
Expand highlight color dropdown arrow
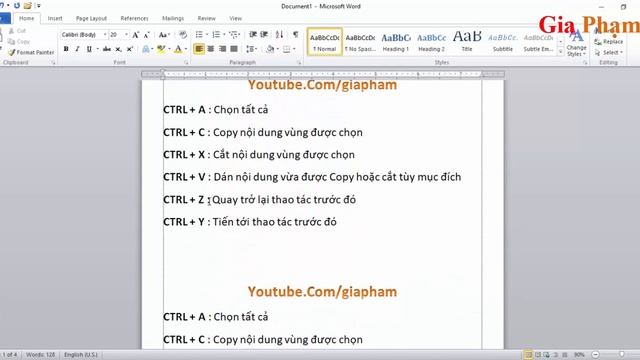(x=169, y=49)
